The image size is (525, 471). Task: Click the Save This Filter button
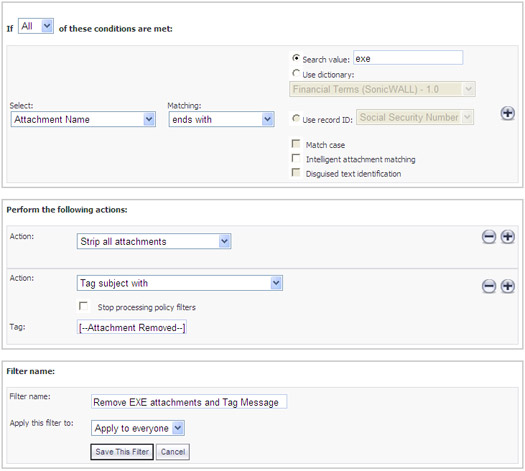click(x=122, y=452)
